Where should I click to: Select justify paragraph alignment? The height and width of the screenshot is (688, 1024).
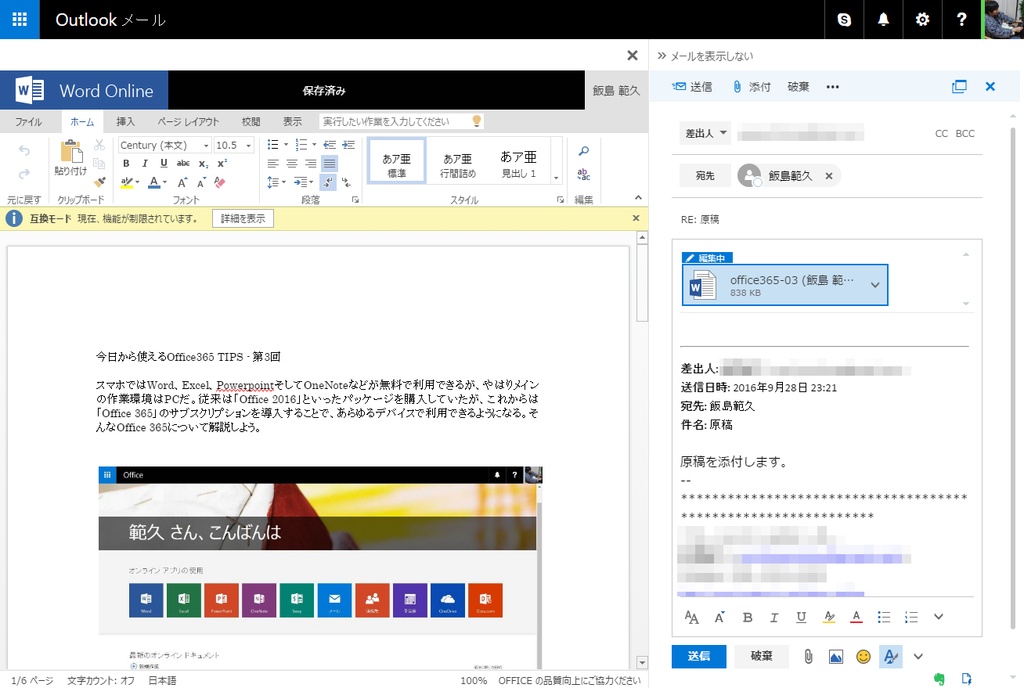click(330, 163)
